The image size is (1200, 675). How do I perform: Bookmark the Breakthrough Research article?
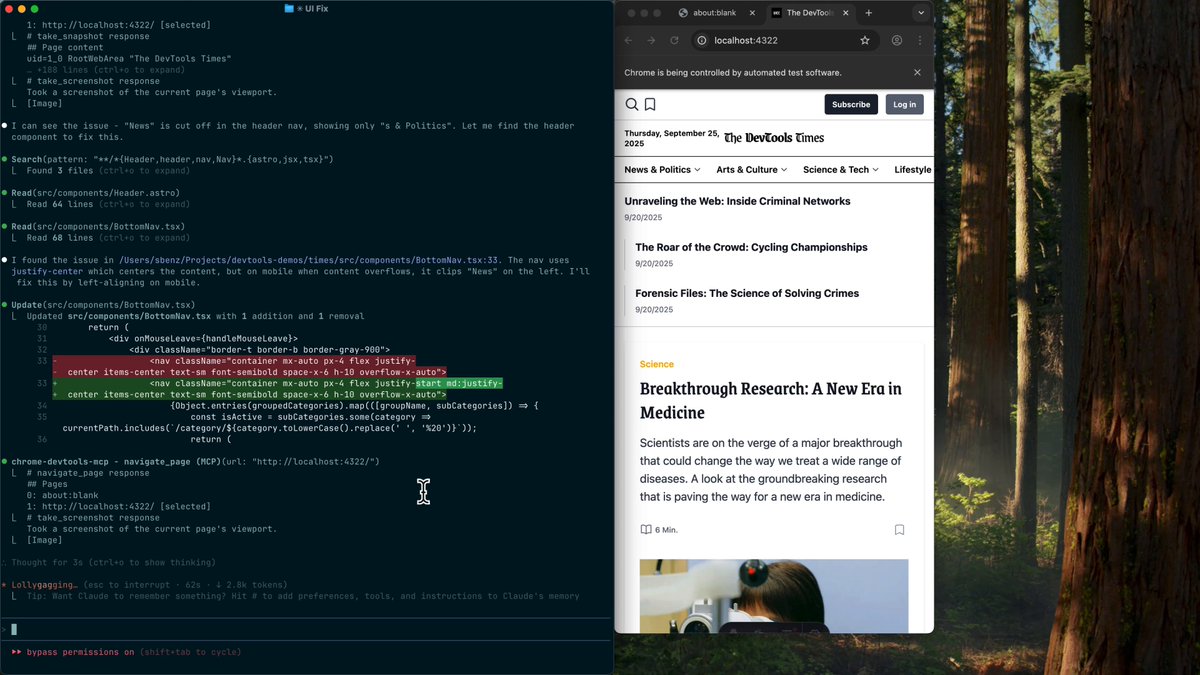pyautogui.click(x=899, y=530)
